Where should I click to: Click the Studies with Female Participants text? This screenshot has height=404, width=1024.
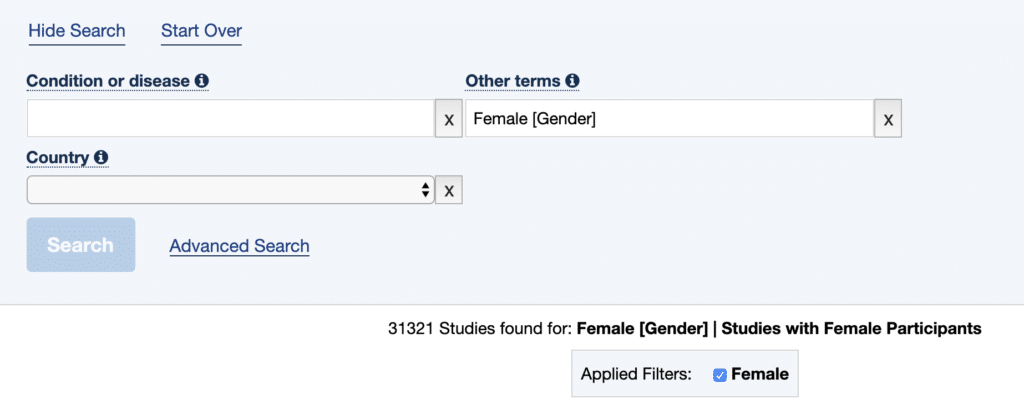coord(852,329)
